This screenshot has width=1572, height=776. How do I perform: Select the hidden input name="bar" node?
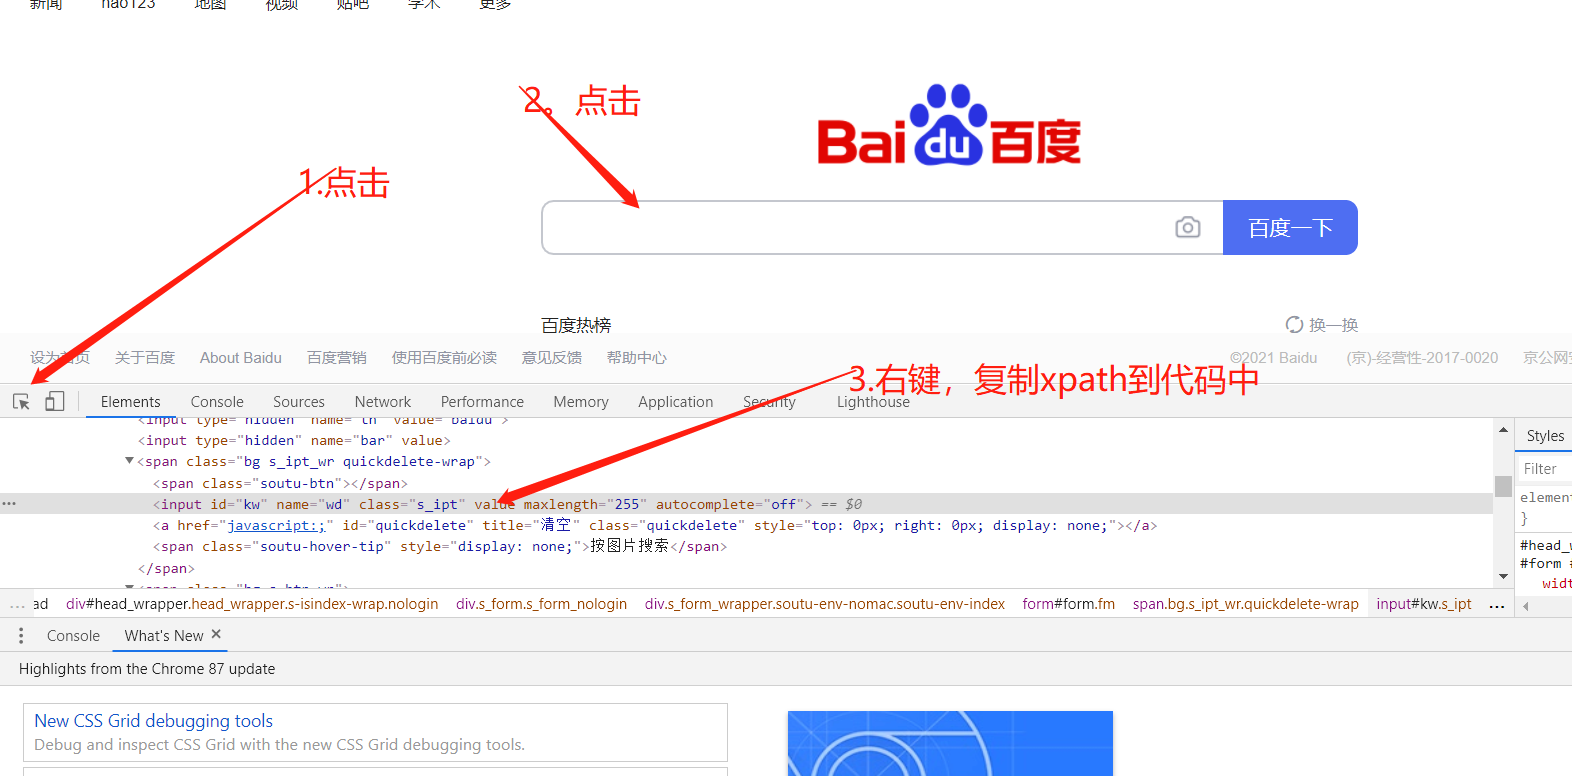pos(294,440)
